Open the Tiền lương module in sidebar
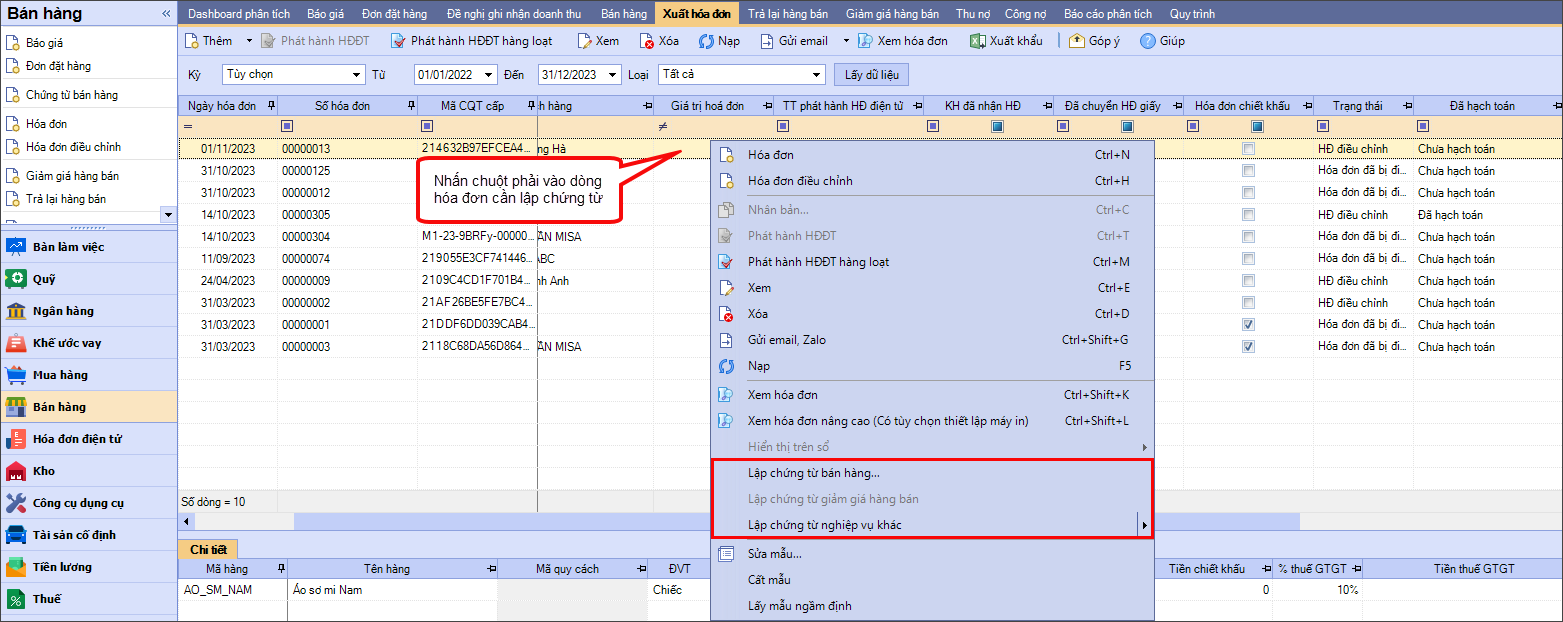 point(62,567)
